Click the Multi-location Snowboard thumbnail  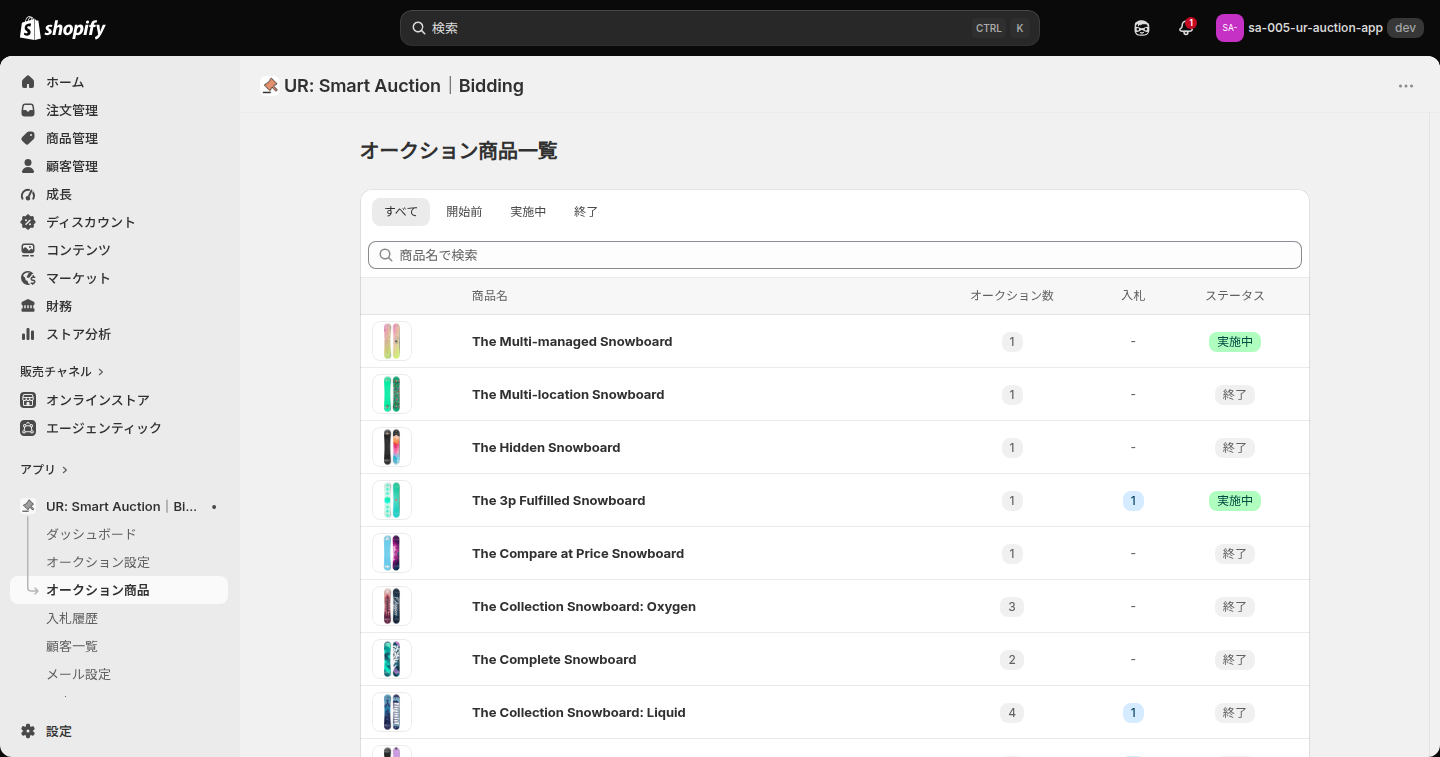(x=392, y=394)
